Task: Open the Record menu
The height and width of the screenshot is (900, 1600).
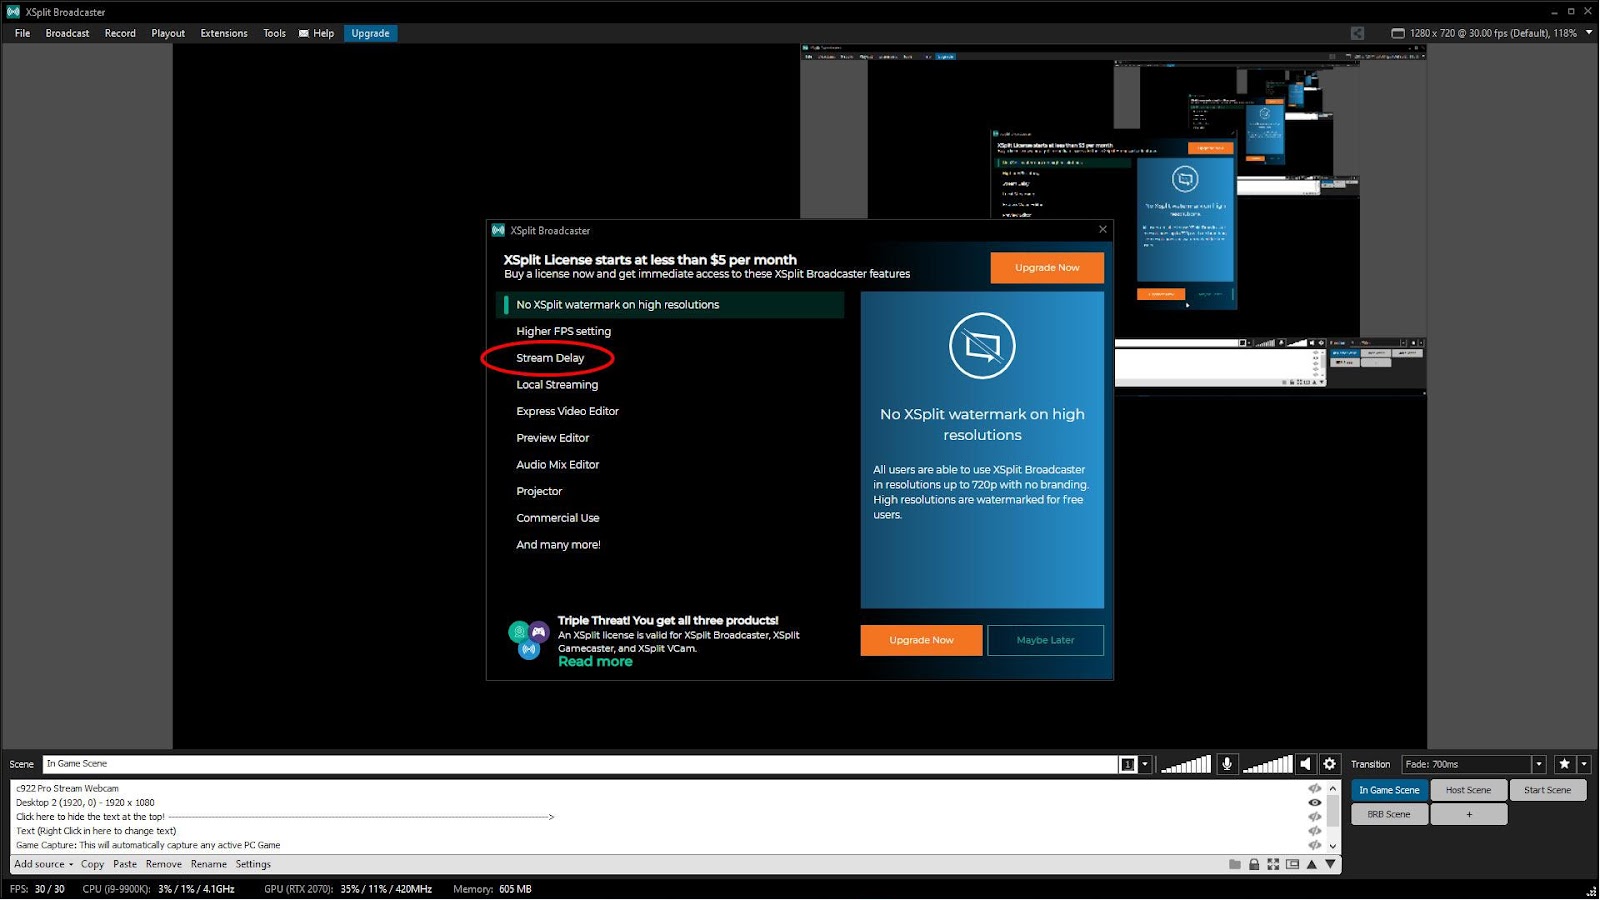Action: coord(120,33)
